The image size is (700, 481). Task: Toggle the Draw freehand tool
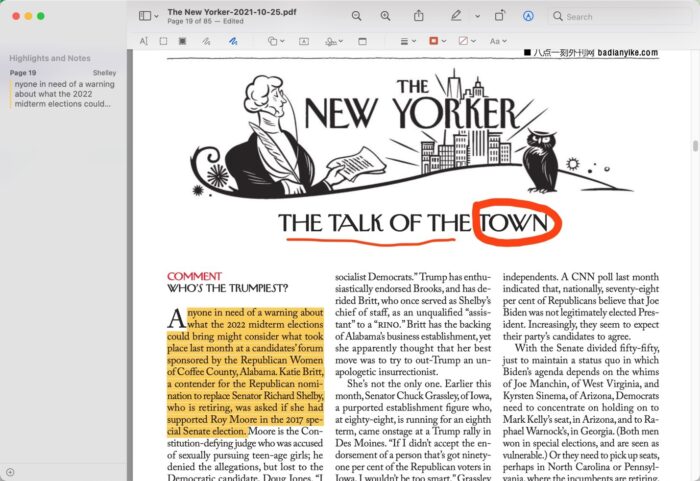233,42
